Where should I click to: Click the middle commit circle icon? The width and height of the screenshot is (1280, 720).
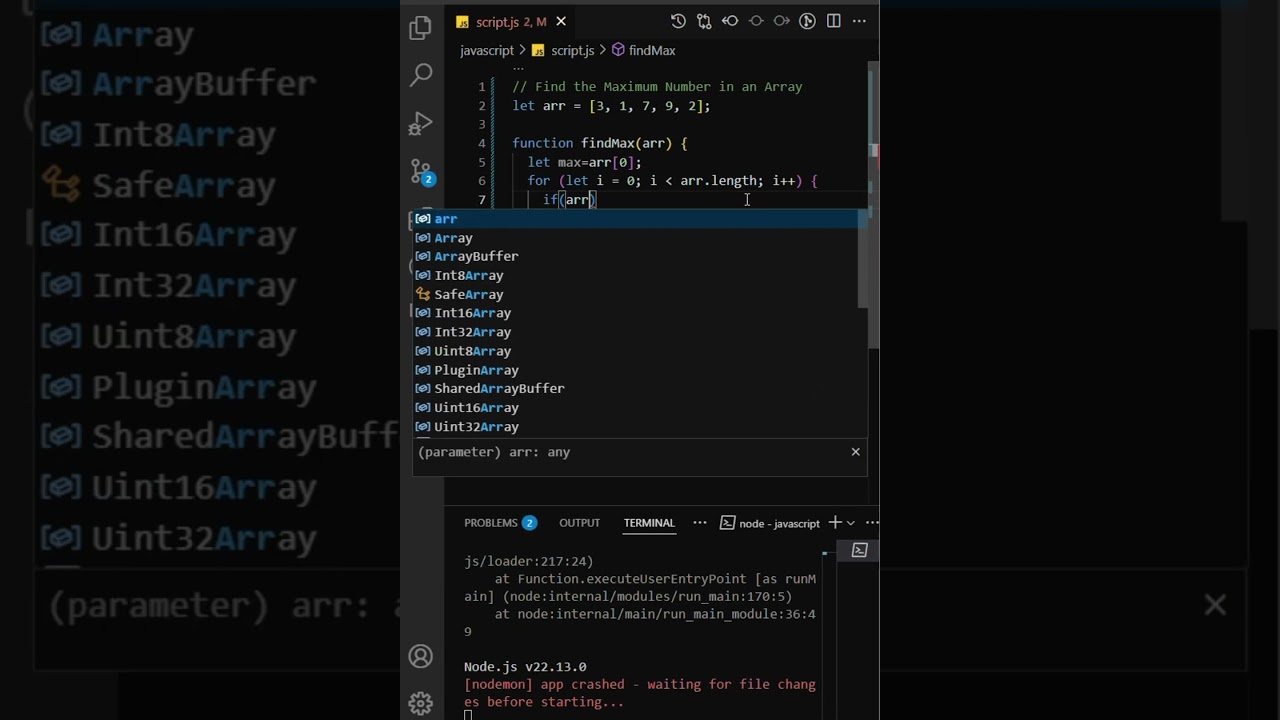click(756, 21)
